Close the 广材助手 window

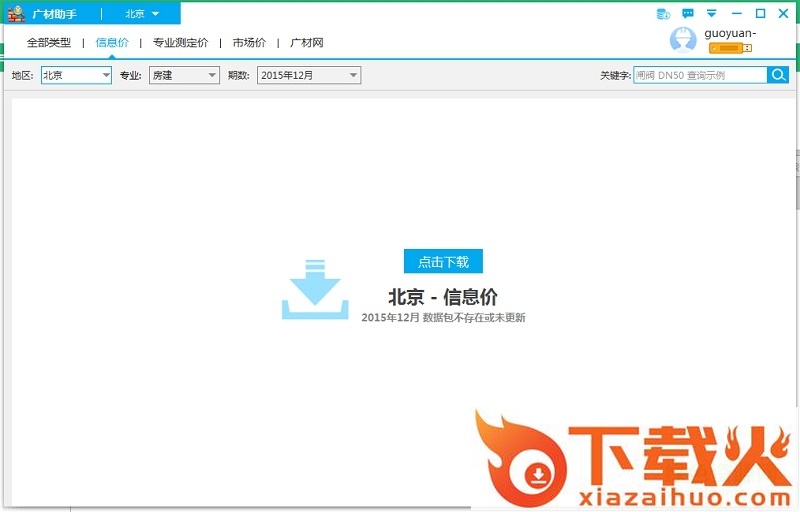tap(784, 13)
